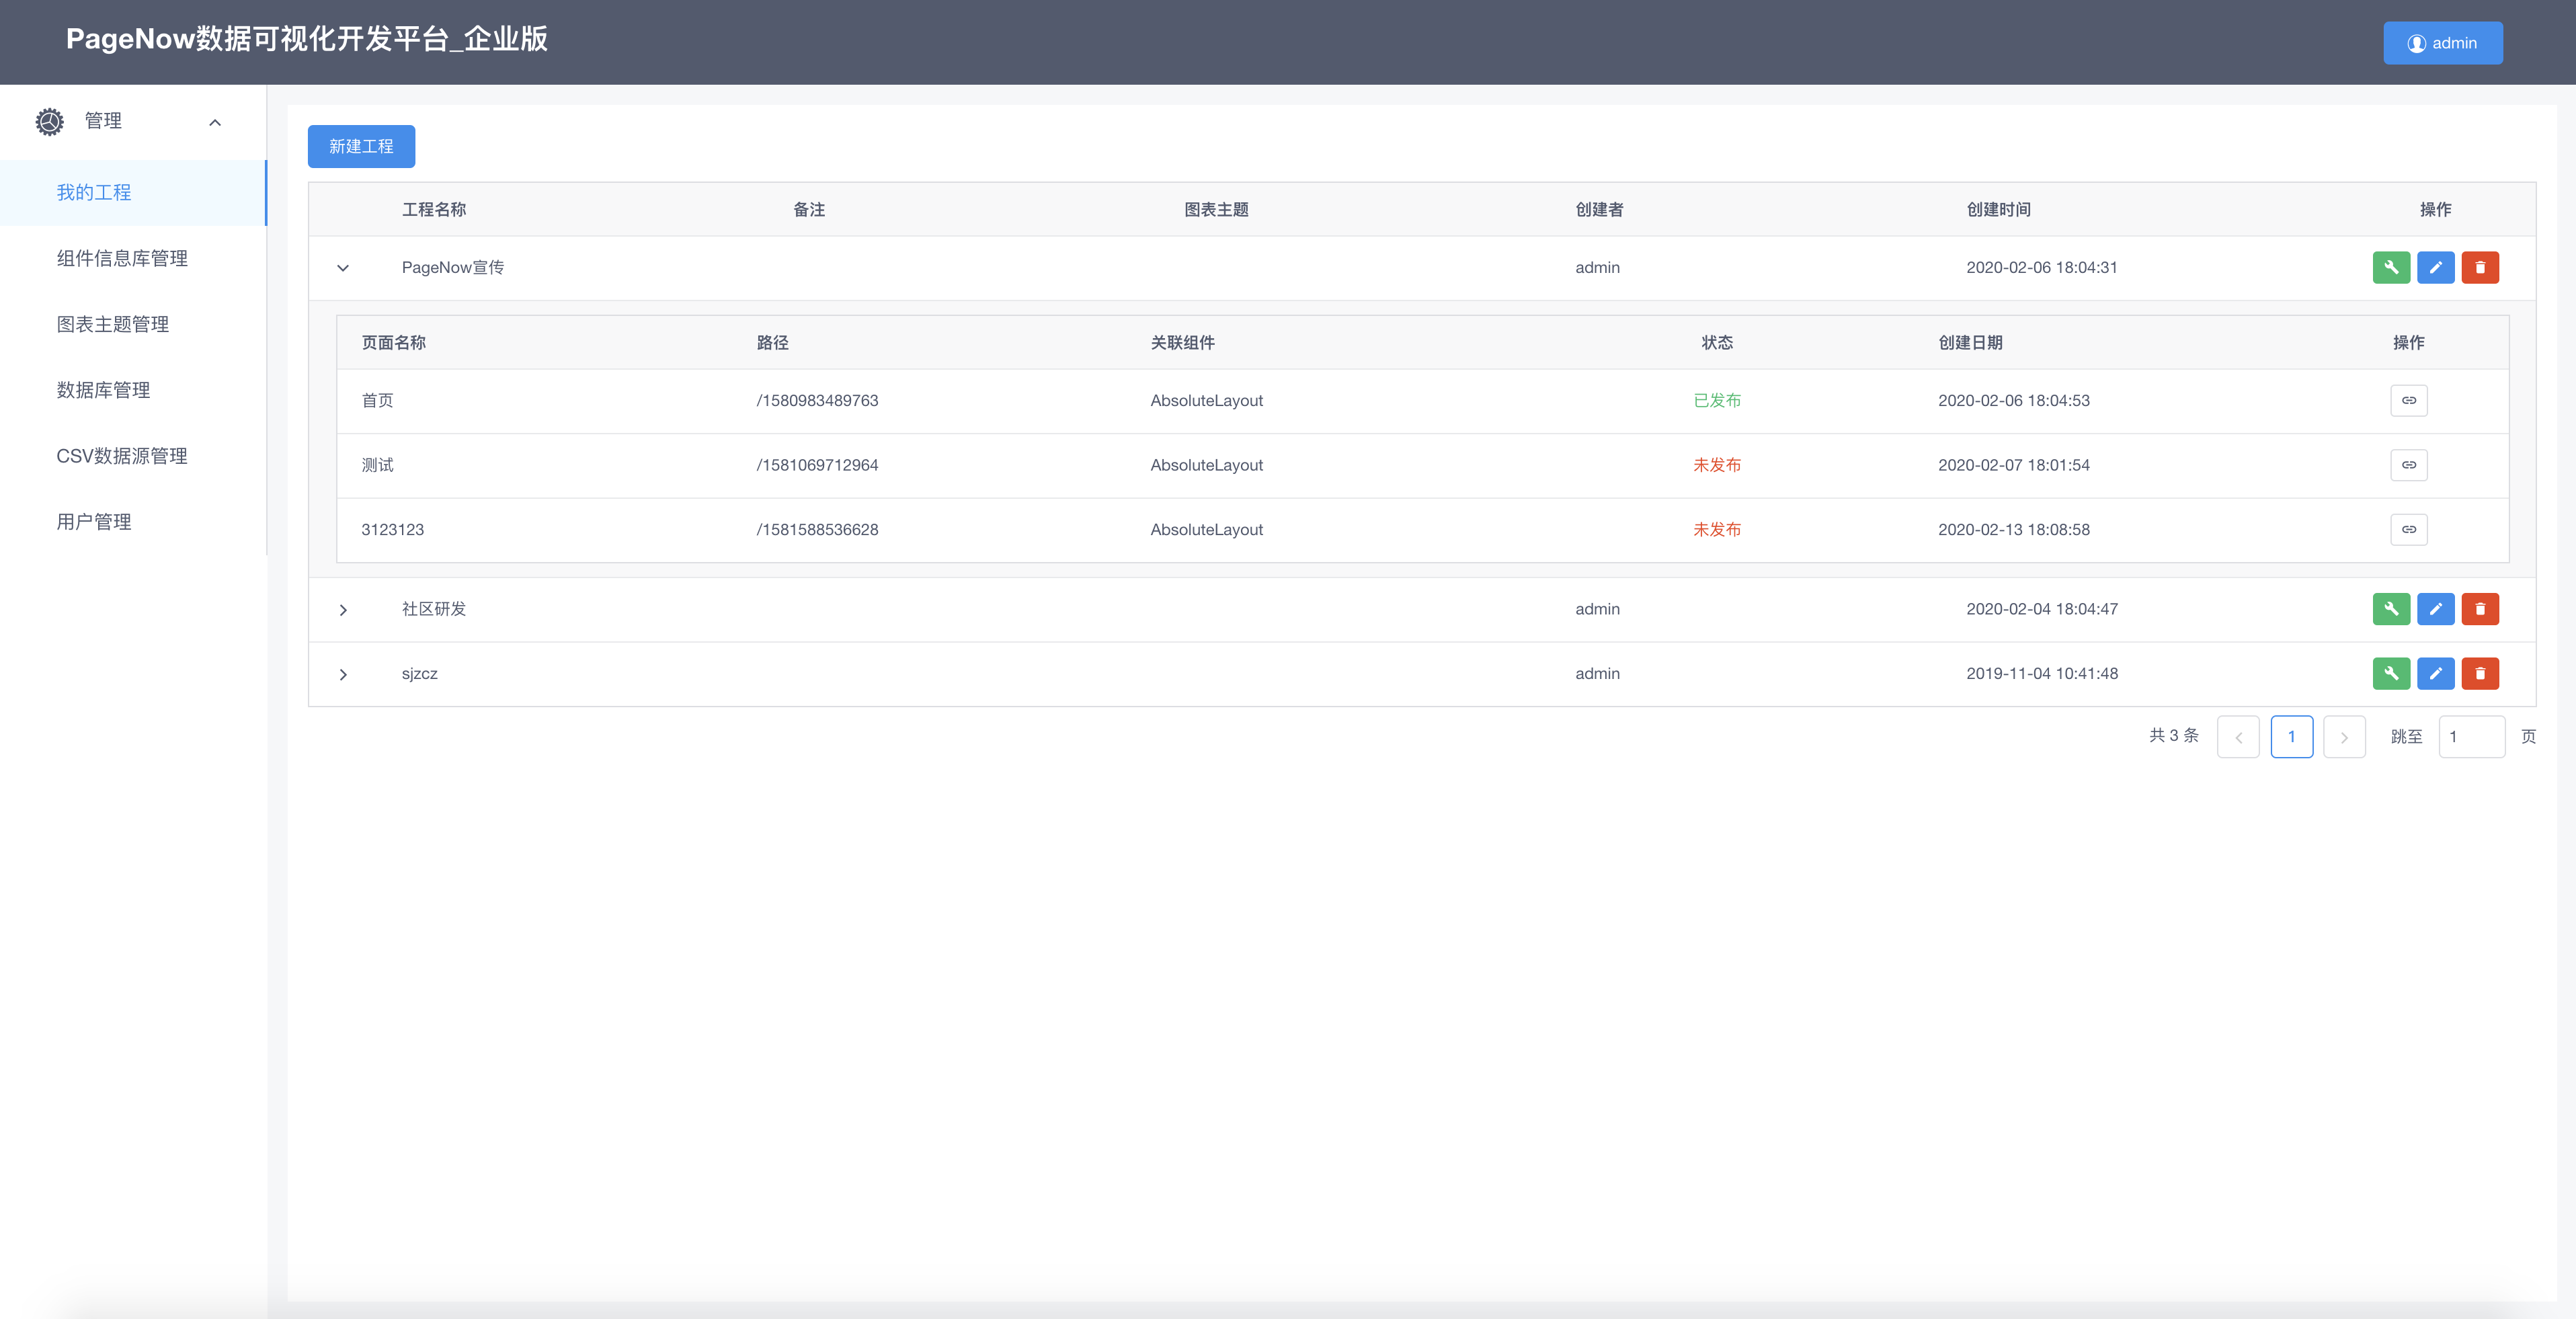The height and width of the screenshot is (1319, 2576).
Task: Click the 工程名称 column header
Action: [433, 209]
